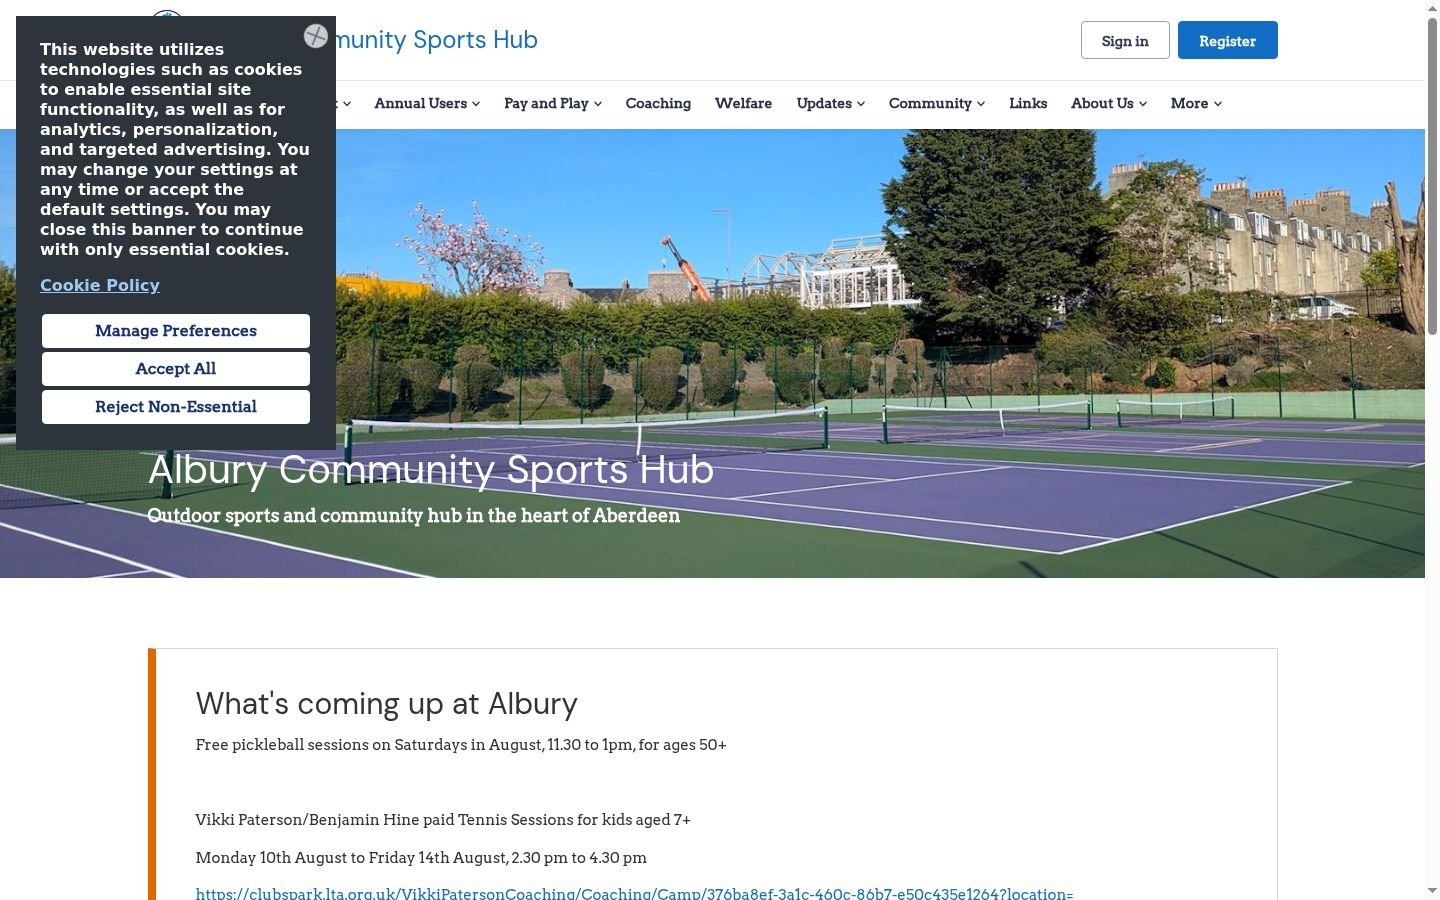
Task: Click the Sports Hub site title in header
Action: 437,40
